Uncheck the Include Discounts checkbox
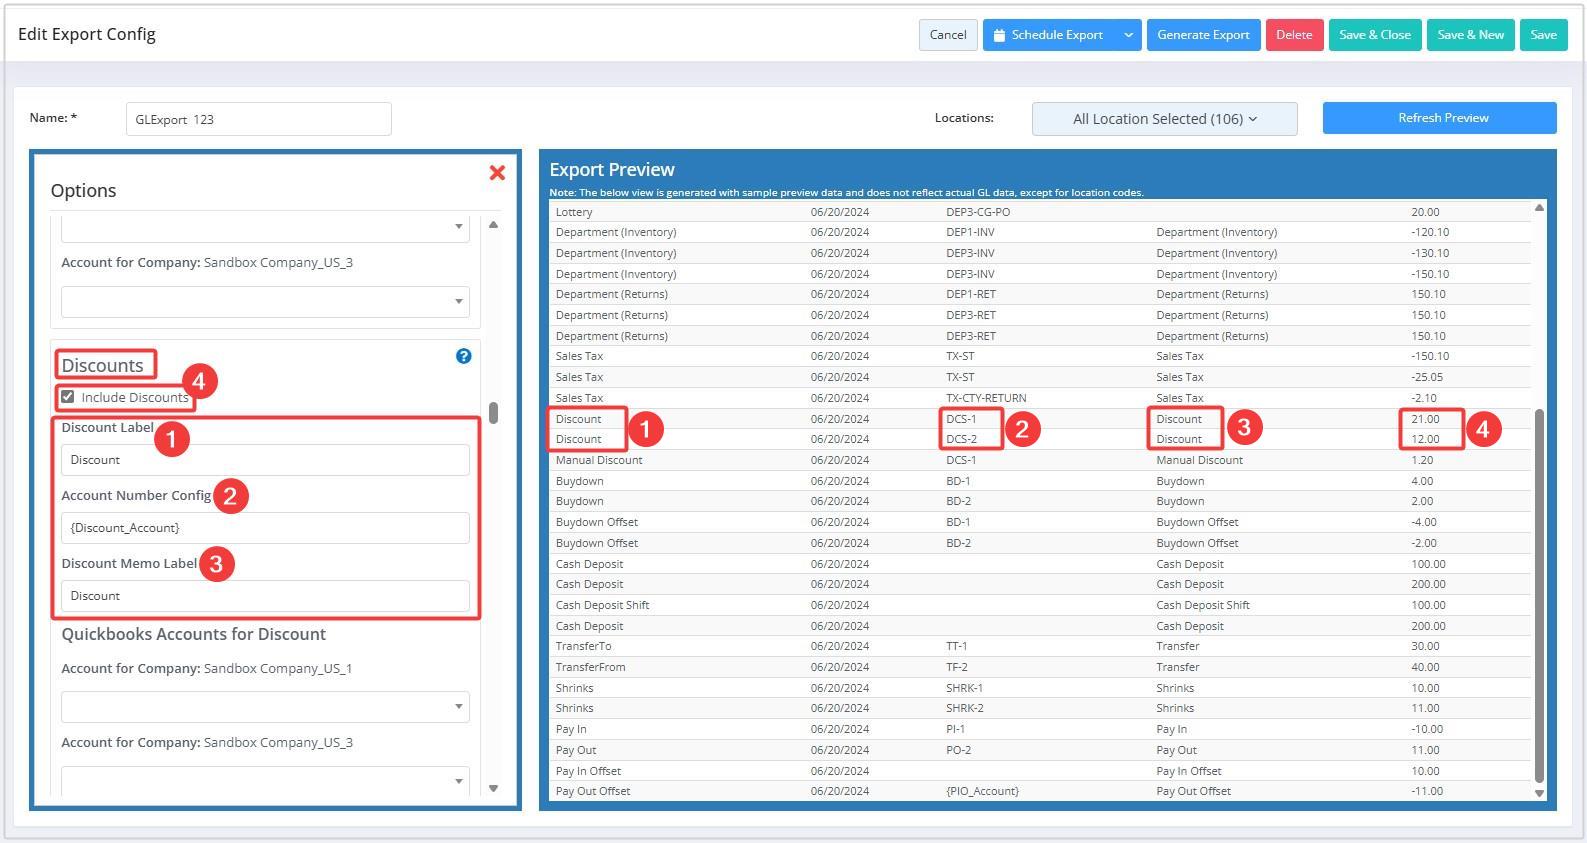1587x843 pixels. click(68, 397)
